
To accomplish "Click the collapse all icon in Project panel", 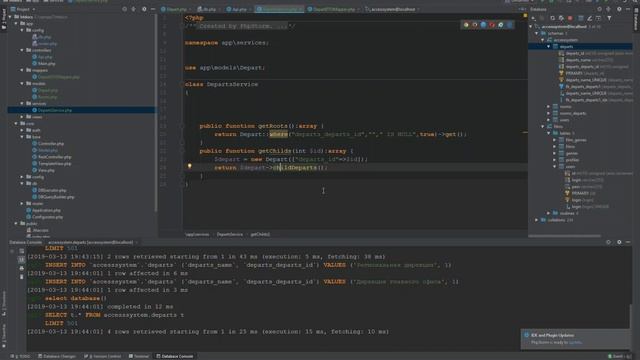I will click(133, 9).
